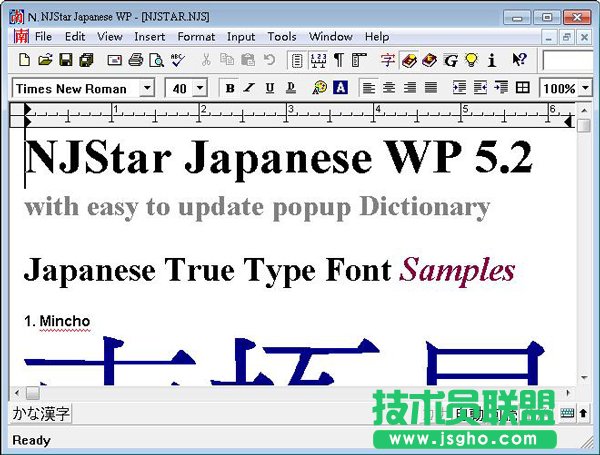Click the Print icon in toolbar
600x455 pixels.
click(135, 61)
